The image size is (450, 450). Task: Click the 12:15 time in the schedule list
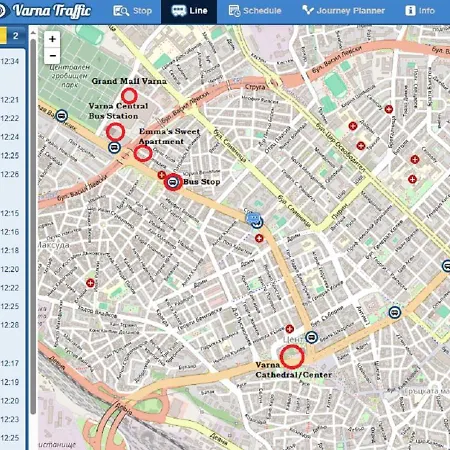coord(10,213)
